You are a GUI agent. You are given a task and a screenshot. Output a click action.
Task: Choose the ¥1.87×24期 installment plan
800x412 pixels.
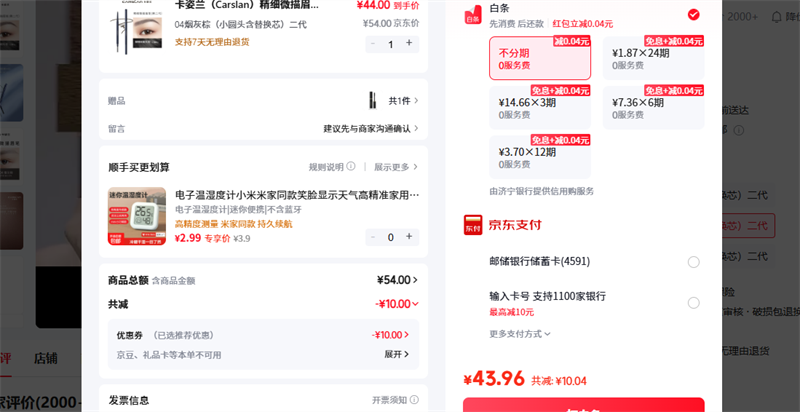click(654, 58)
